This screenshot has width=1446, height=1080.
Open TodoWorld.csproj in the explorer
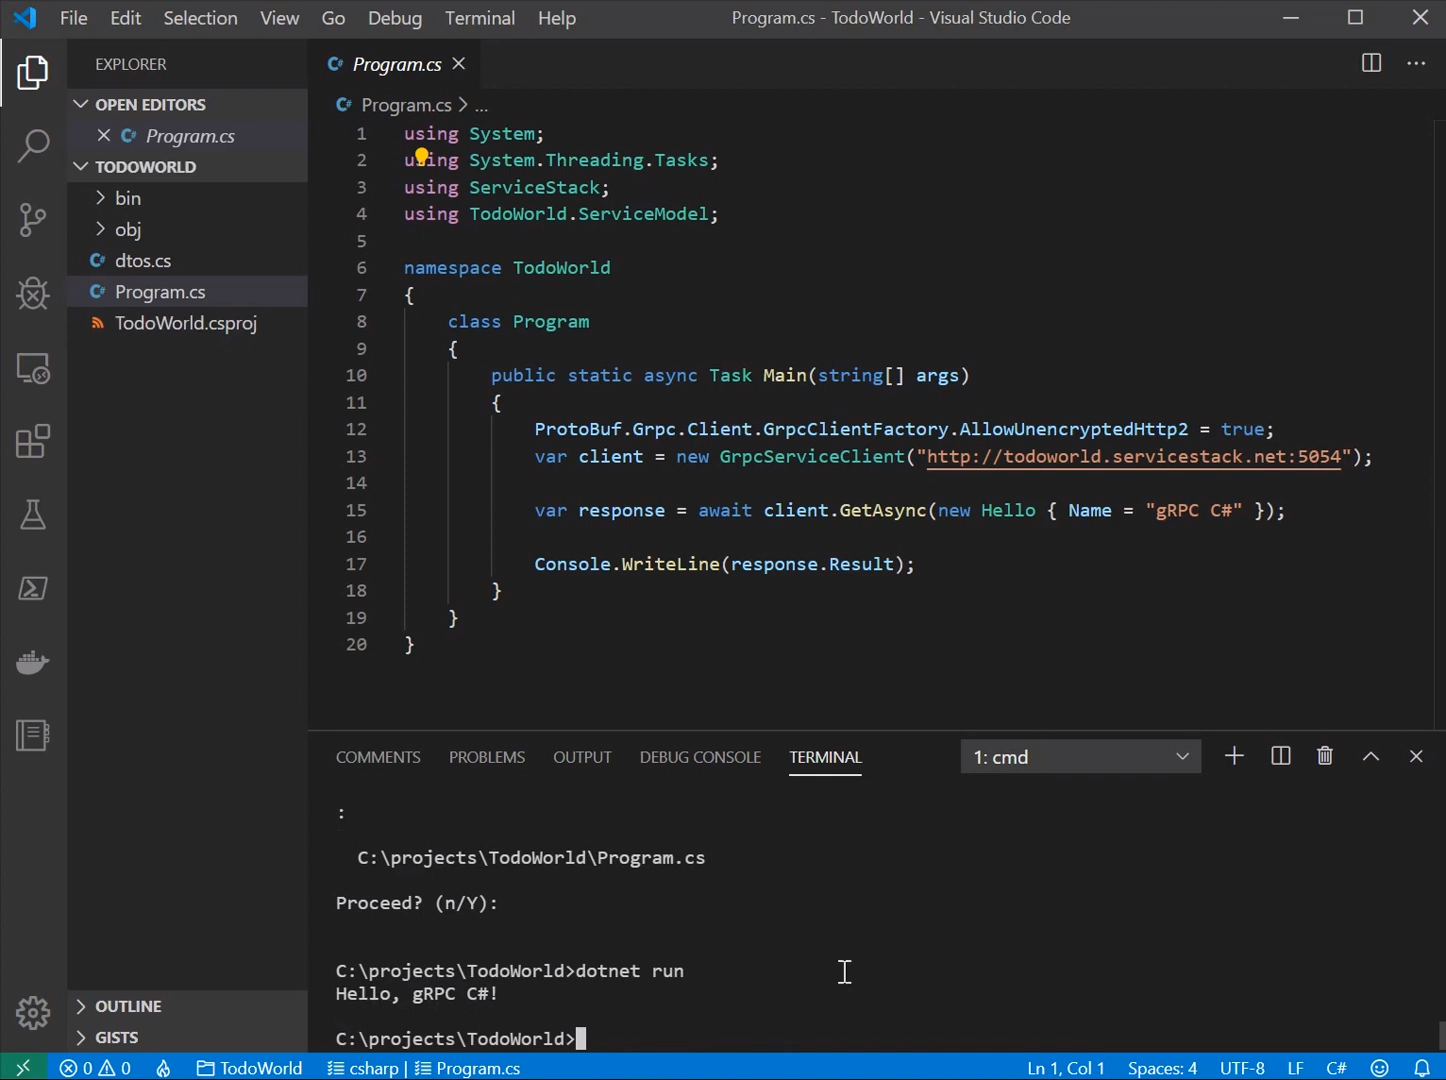point(188,323)
